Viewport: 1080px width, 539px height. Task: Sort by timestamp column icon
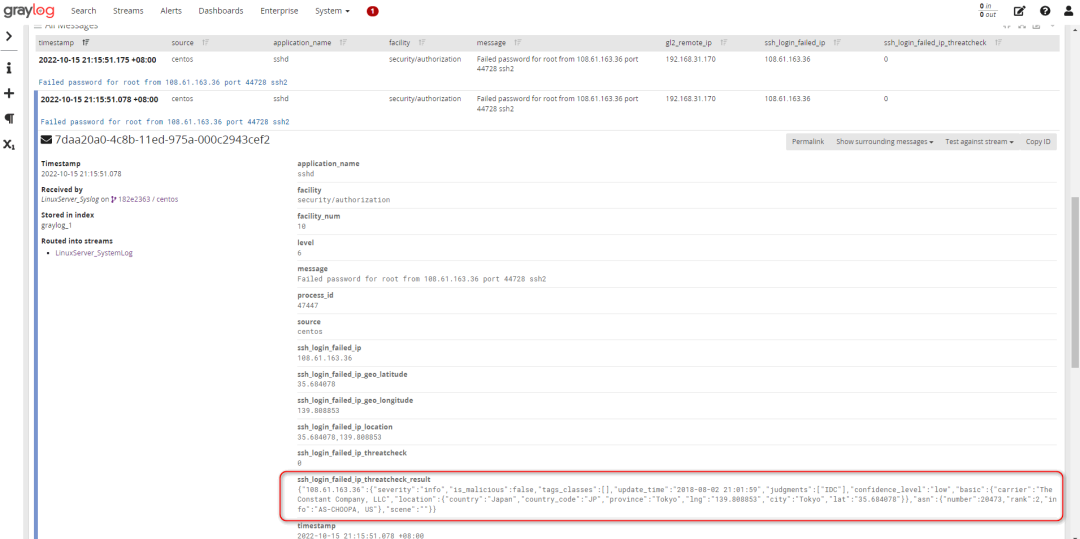86,43
